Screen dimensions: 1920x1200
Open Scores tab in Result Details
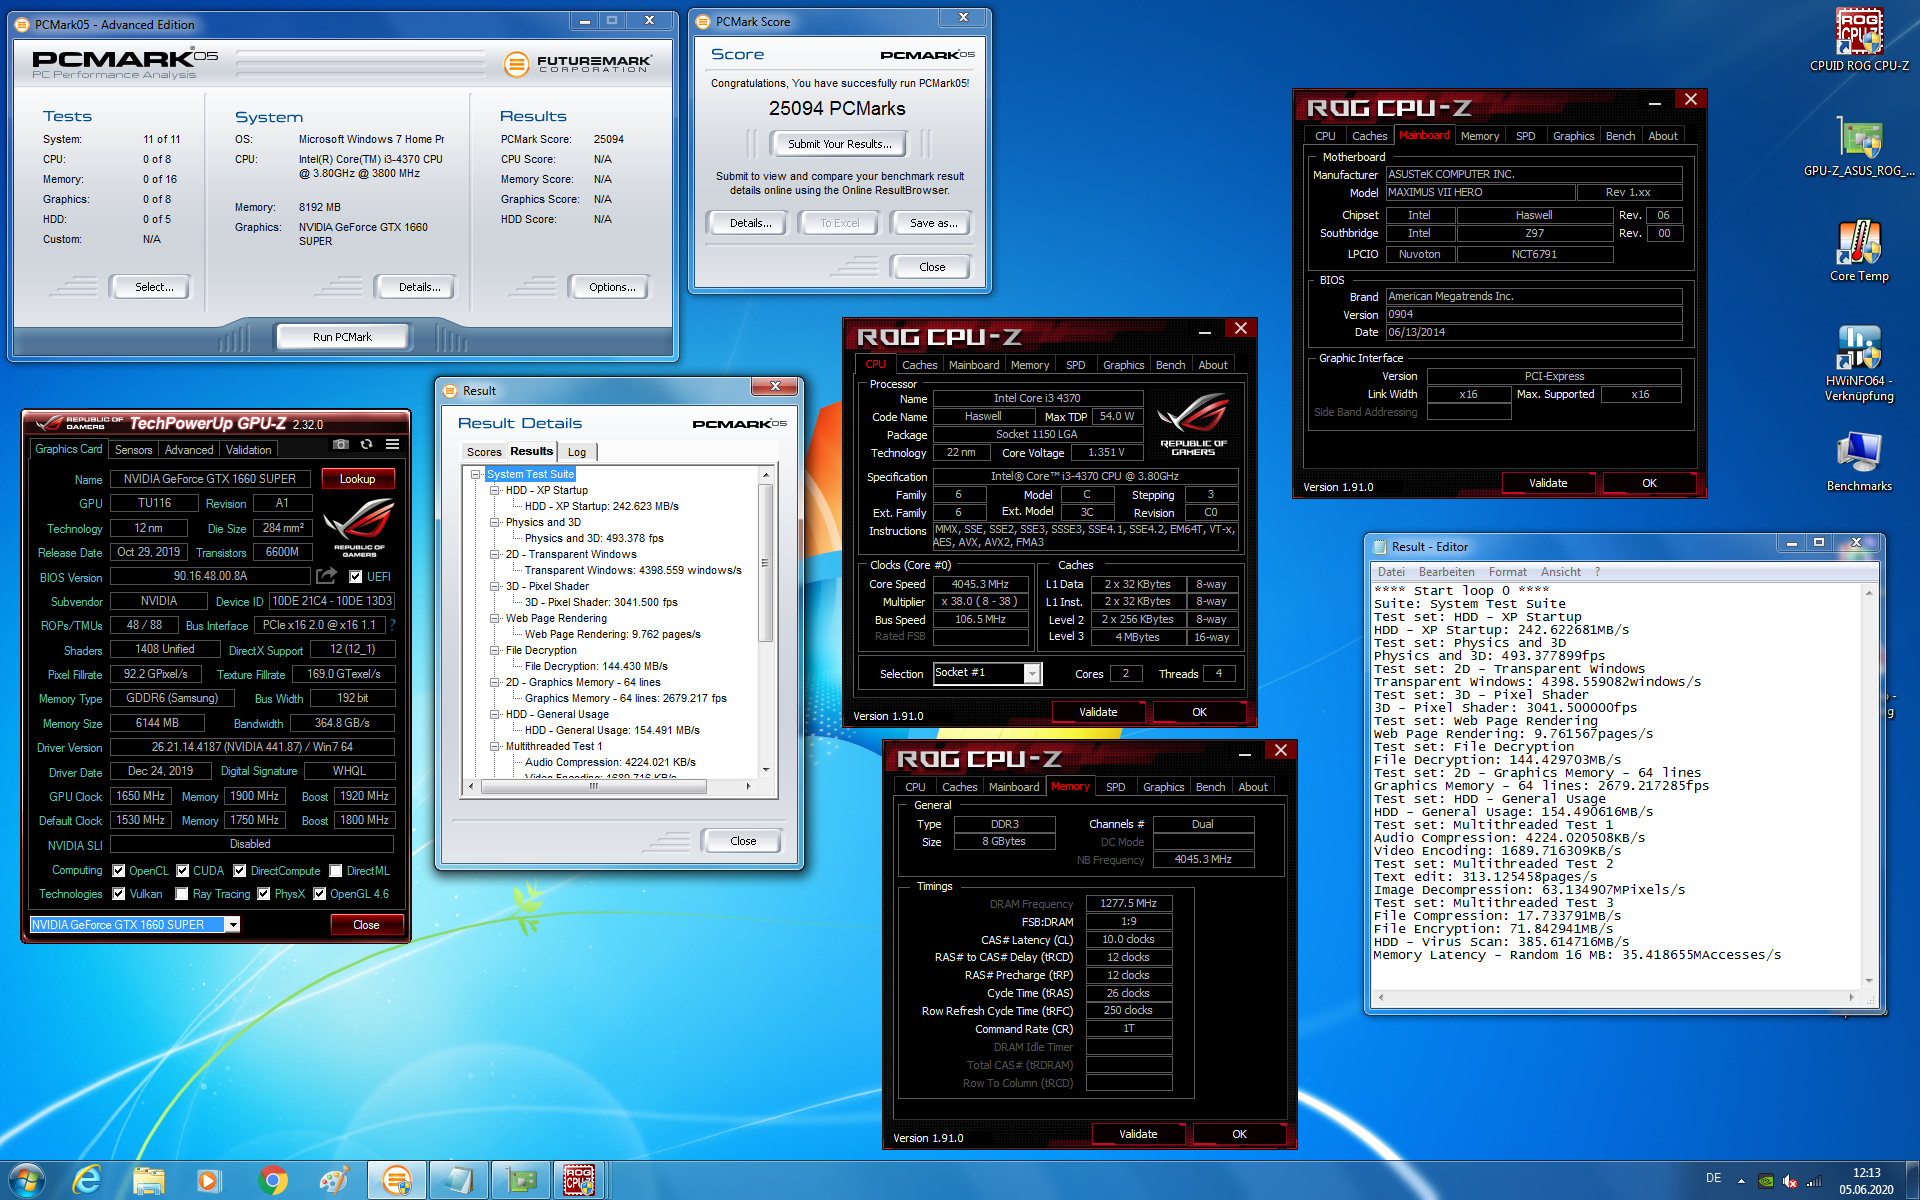(484, 452)
